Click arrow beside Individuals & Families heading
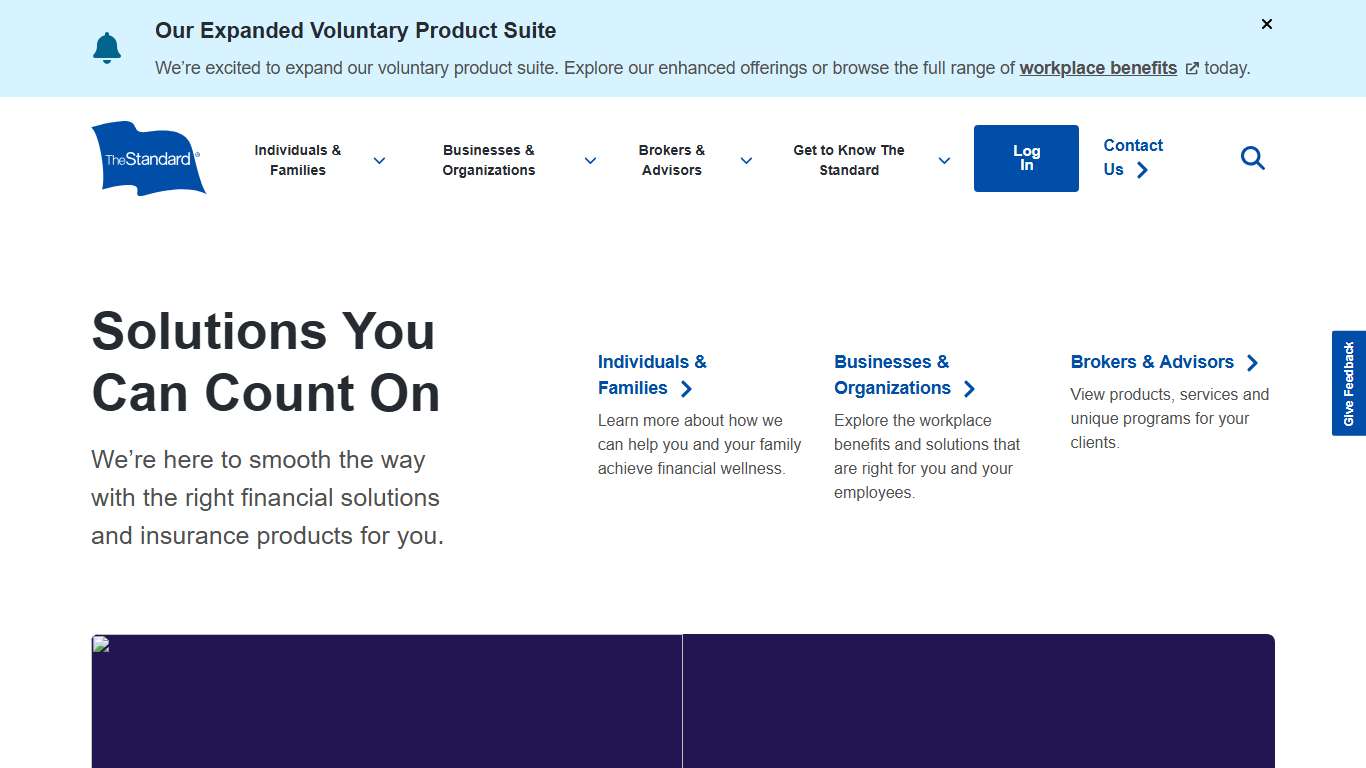Image resolution: width=1366 pixels, height=768 pixels. pyautogui.click(x=686, y=389)
